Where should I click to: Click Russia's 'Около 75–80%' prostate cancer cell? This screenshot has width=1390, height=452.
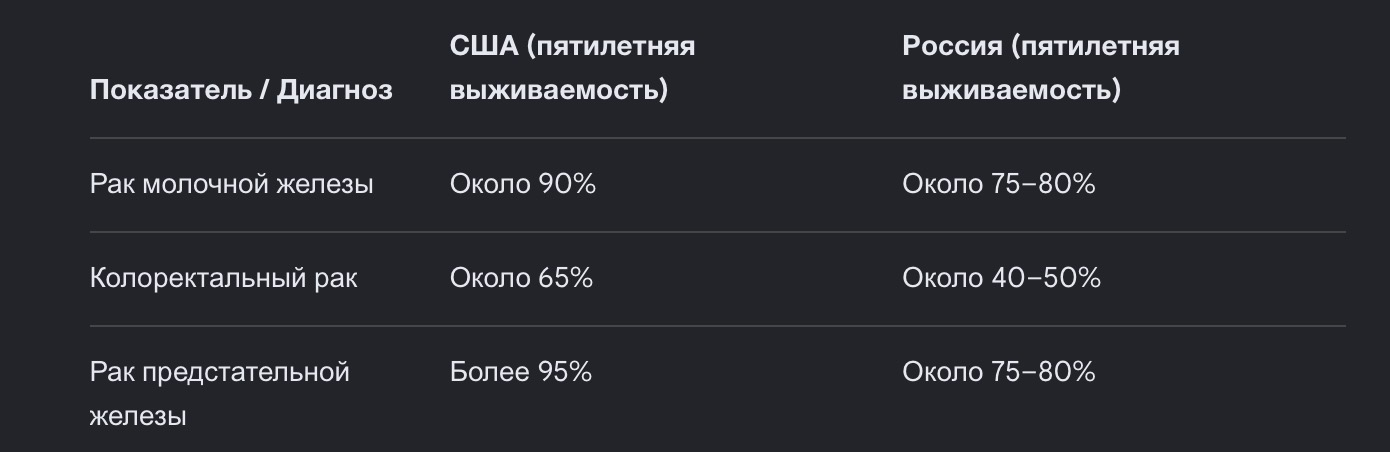(999, 372)
